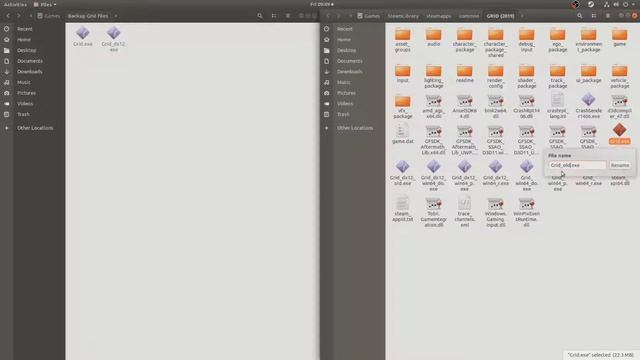Click the file name field in rename popup

[x=577, y=165]
